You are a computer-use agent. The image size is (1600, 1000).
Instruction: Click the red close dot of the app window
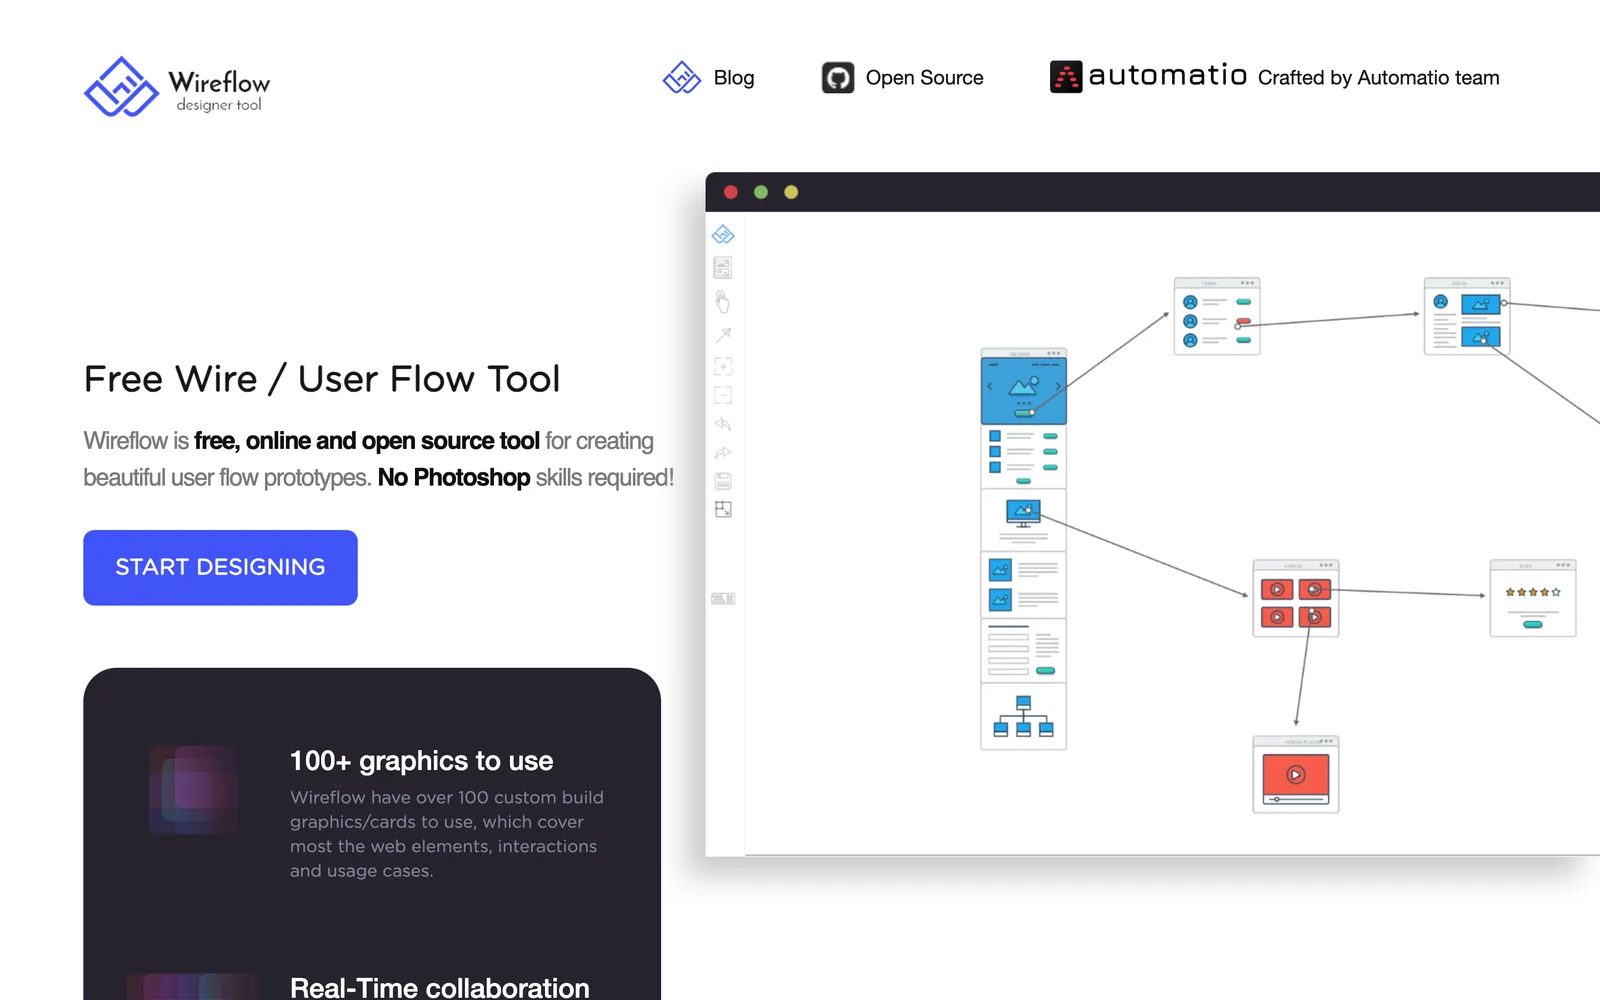coord(731,192)
